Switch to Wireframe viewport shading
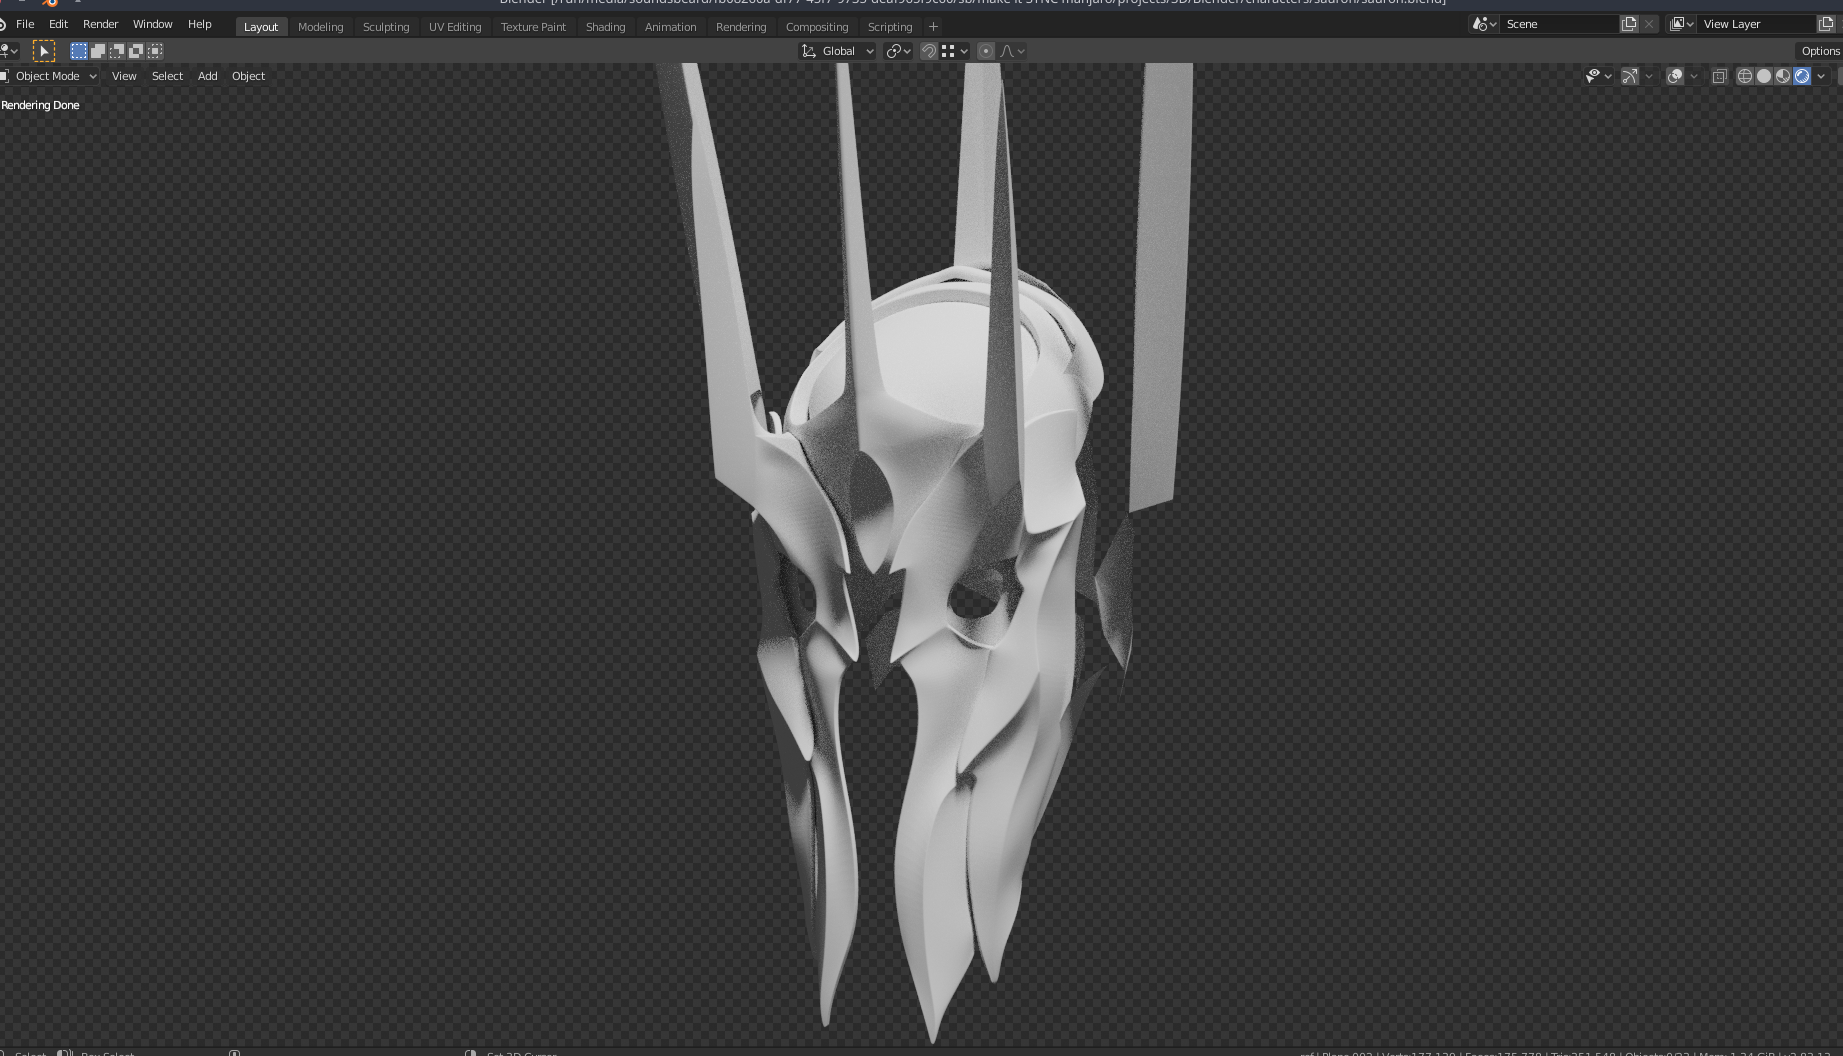Image resolution: width=1843 pixels, height=1056 pixels. (x=1745, y=76)
